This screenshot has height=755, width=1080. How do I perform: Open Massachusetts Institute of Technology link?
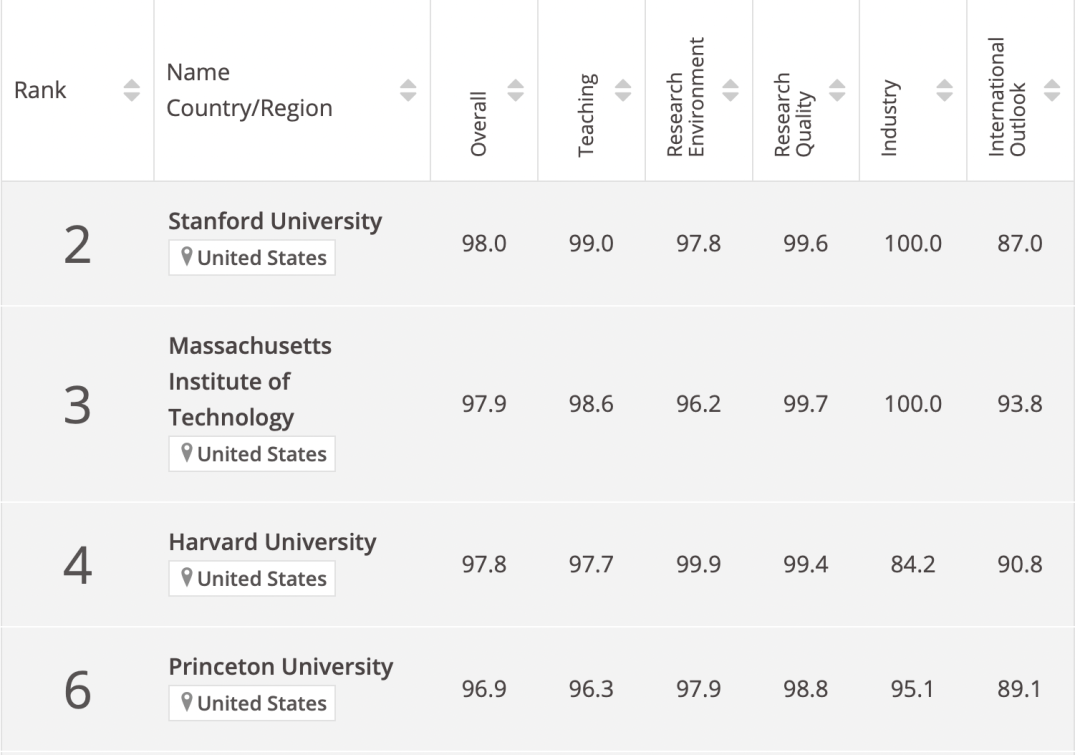250,382
